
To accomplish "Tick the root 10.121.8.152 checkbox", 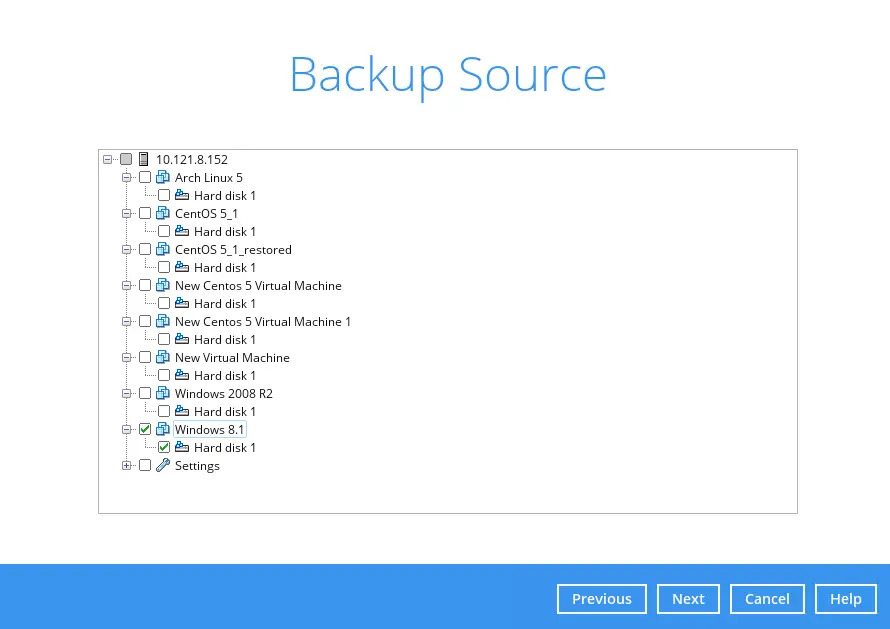I will [126, 159].
